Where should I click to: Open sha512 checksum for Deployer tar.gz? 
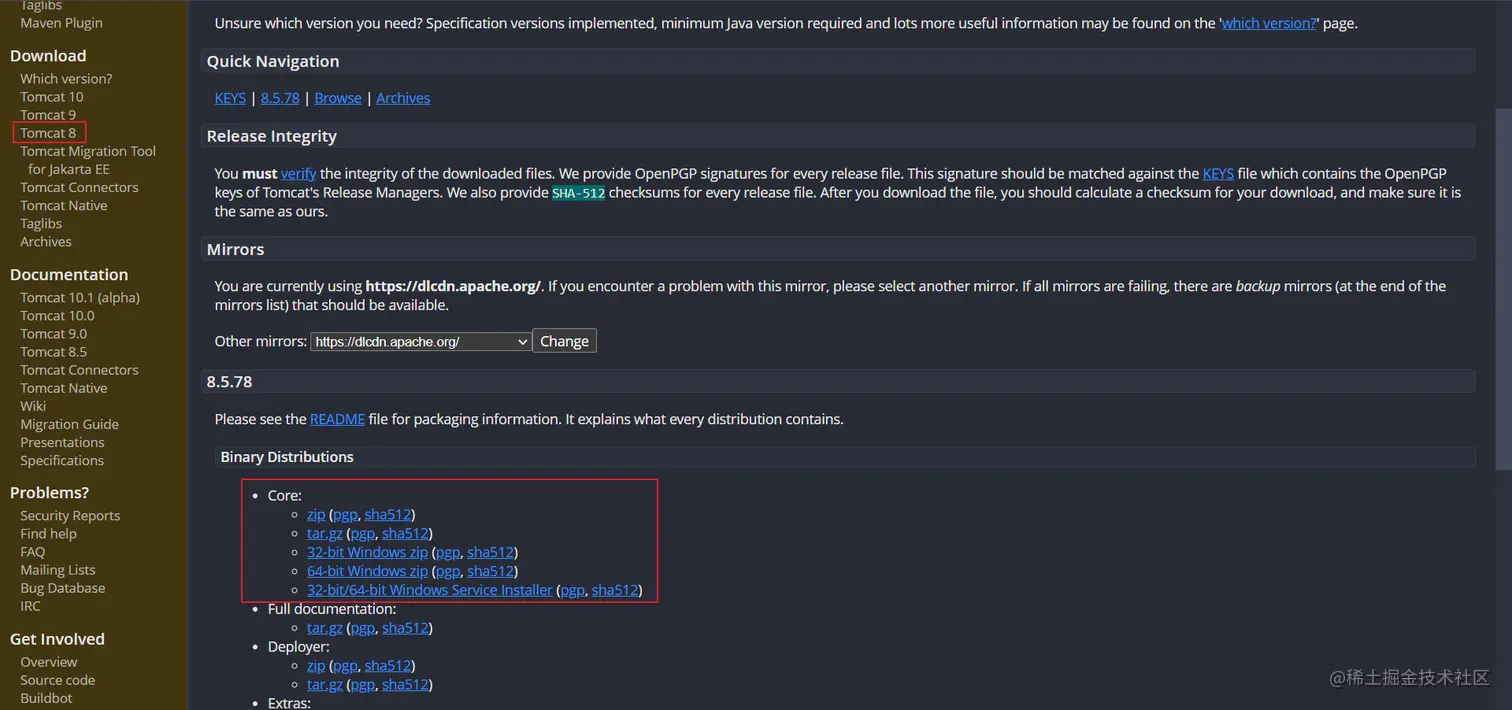tap(405, 685)
